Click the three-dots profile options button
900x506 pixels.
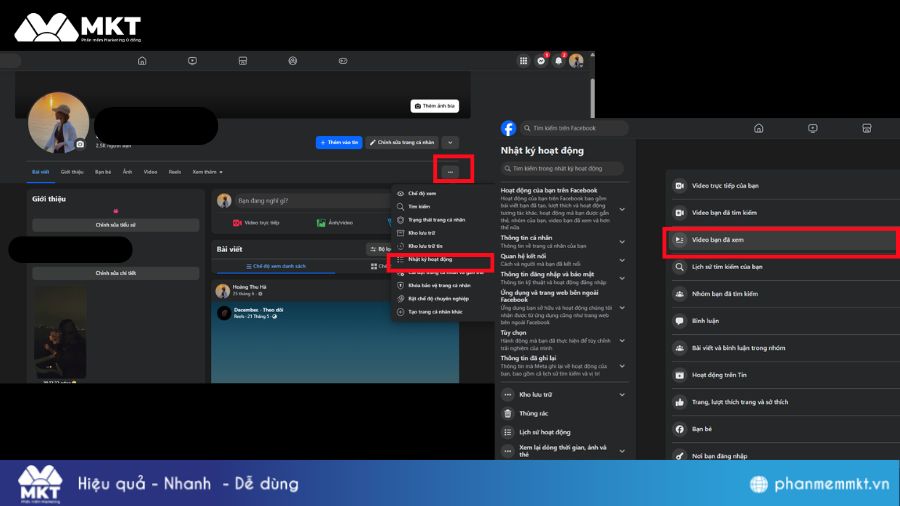click(450, 172)
